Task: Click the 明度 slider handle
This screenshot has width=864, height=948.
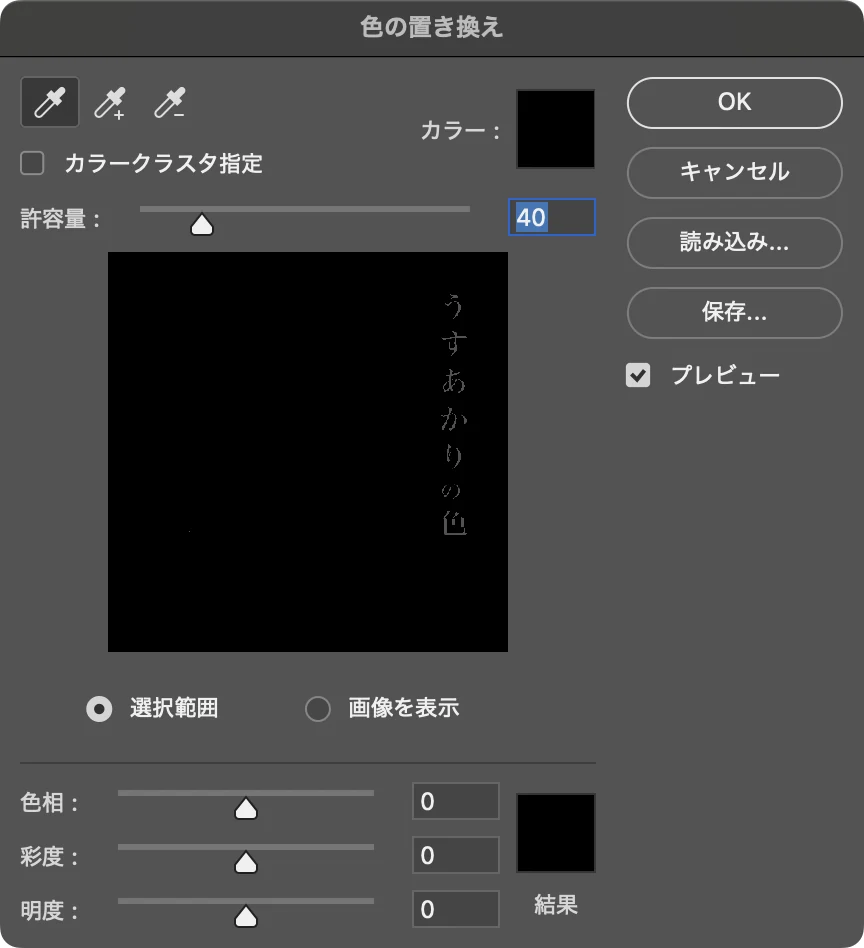Action: [x=245, y=916]
